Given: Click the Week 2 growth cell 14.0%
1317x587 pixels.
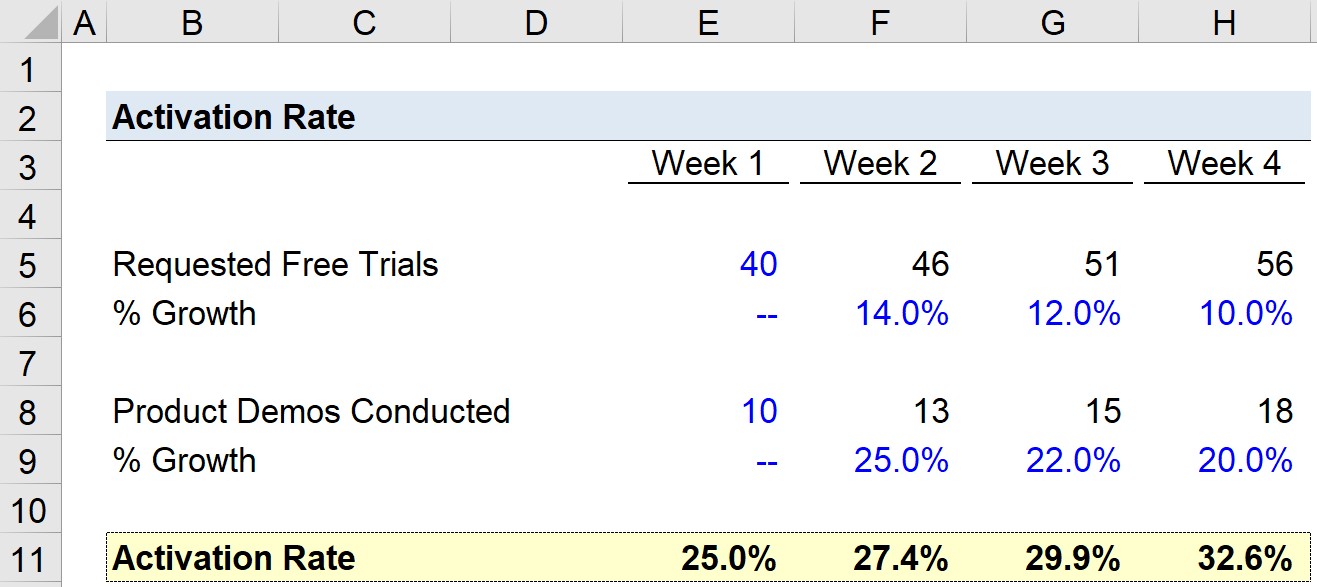Looking at the screenshot, I should click(x=901, y=314).
